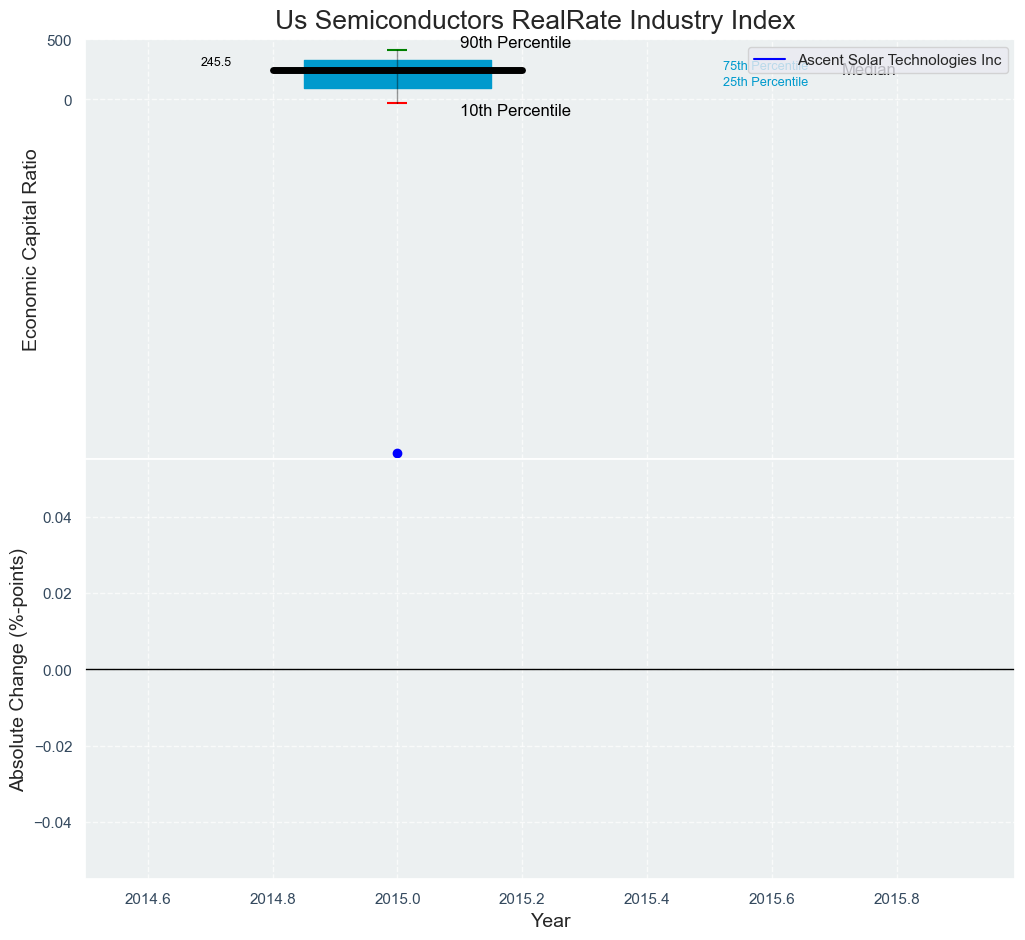Click the Year x-axis label
This screenshot has width=1025, height=940.
[550, 921]
